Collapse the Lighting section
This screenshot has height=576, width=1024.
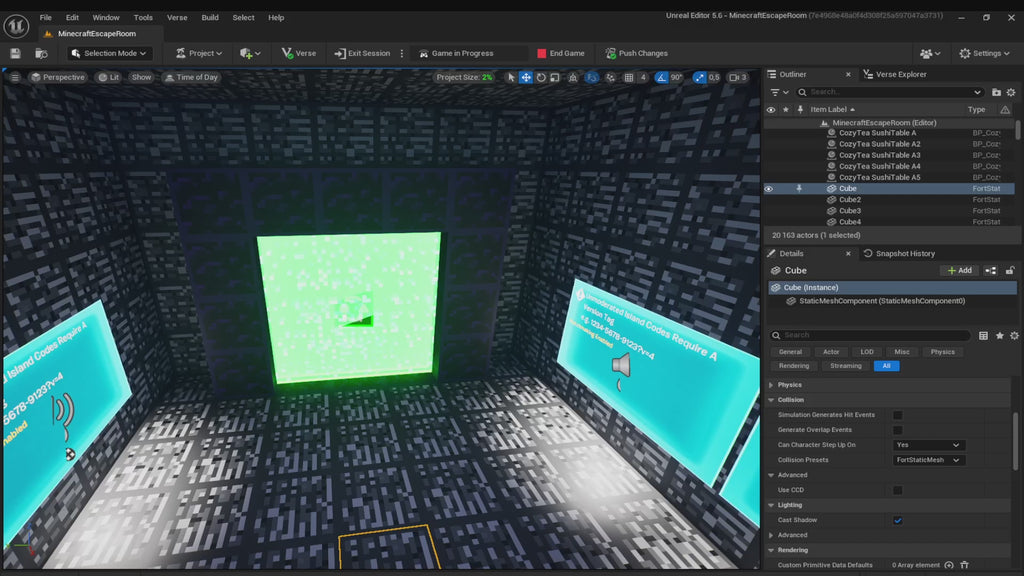771,505
